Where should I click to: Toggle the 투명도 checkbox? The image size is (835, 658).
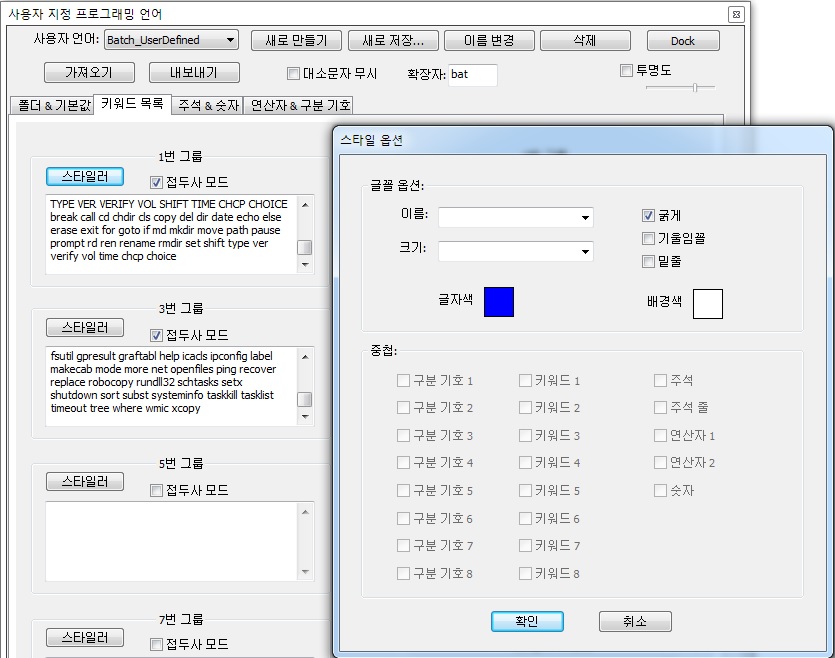(626, 69)
